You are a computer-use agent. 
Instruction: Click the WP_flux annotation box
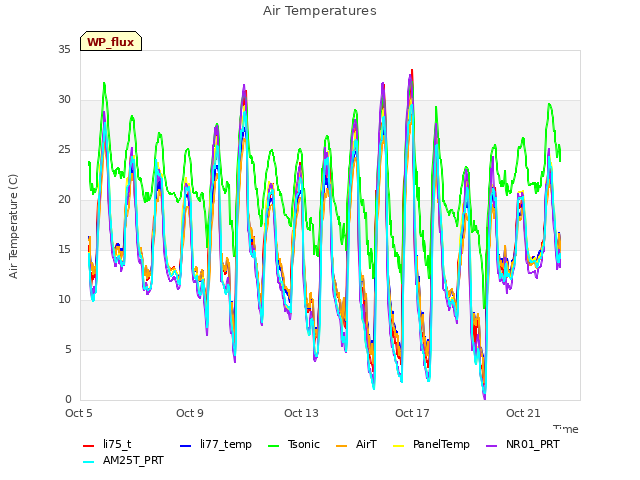point(111,41)
